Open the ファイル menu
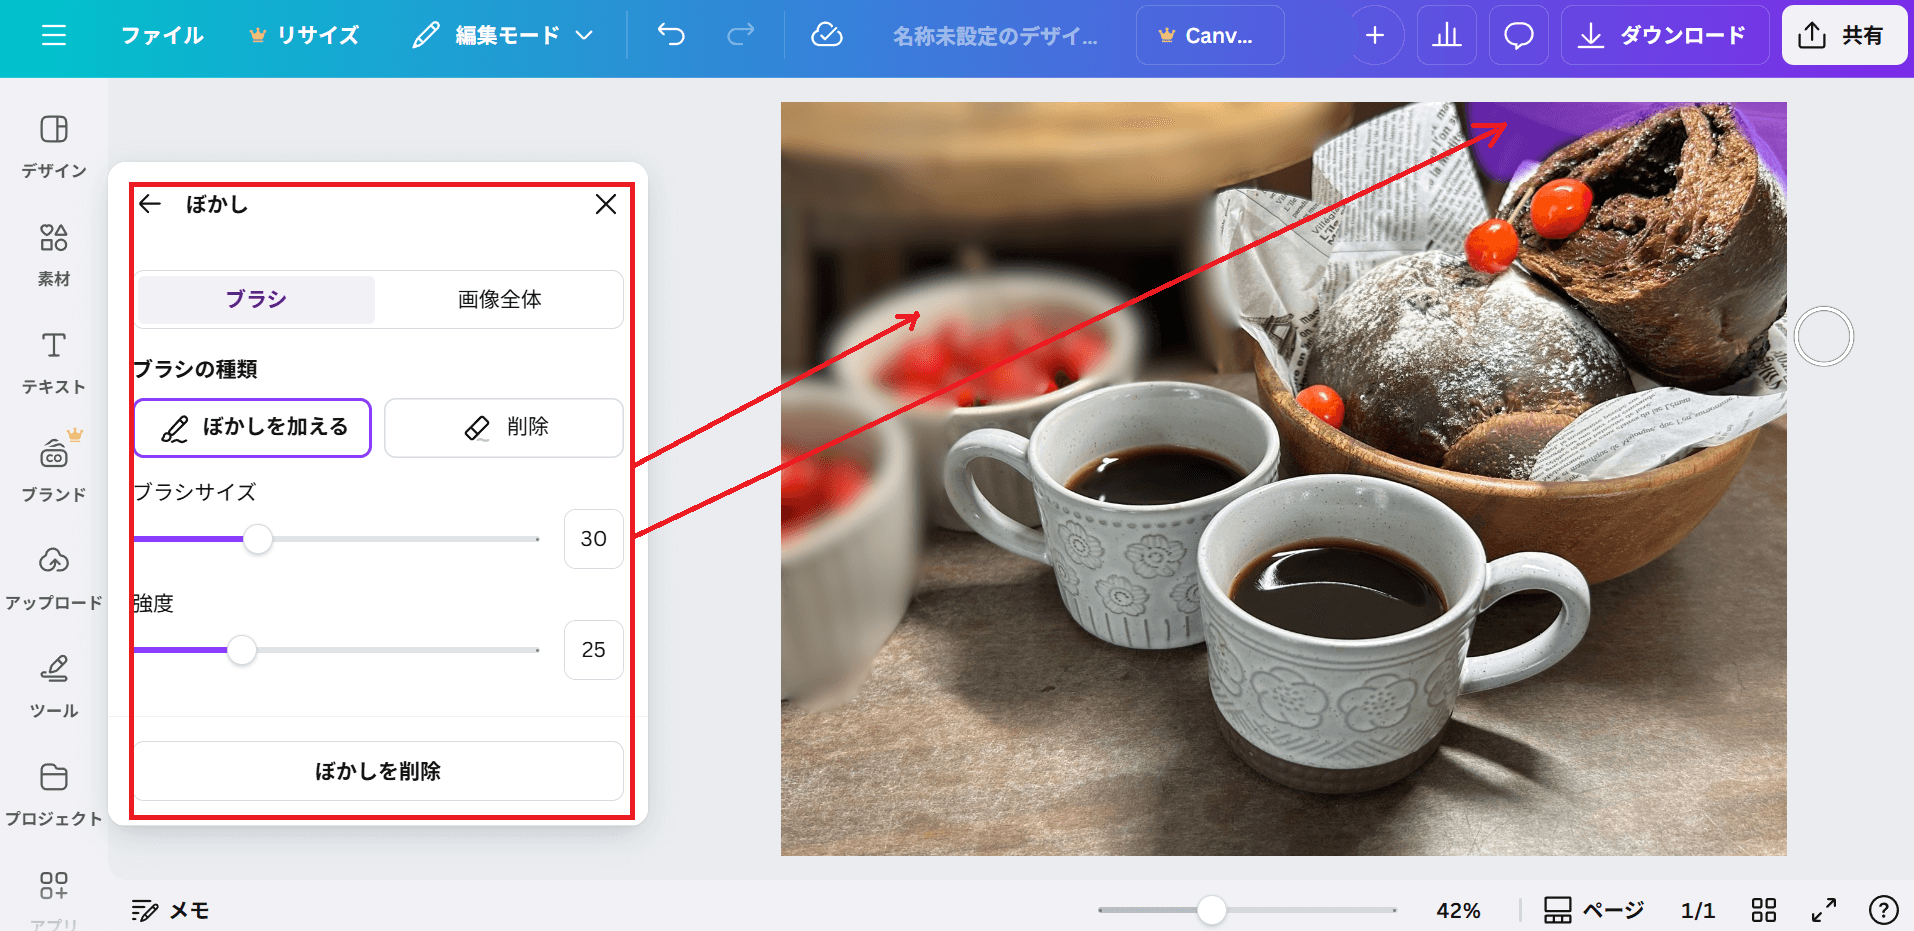The image size is (1914, 931). [162, 36]
